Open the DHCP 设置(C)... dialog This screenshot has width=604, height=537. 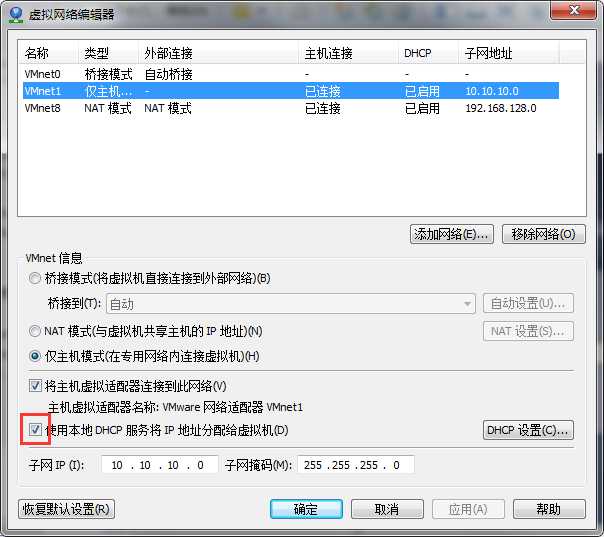point(528,430)
